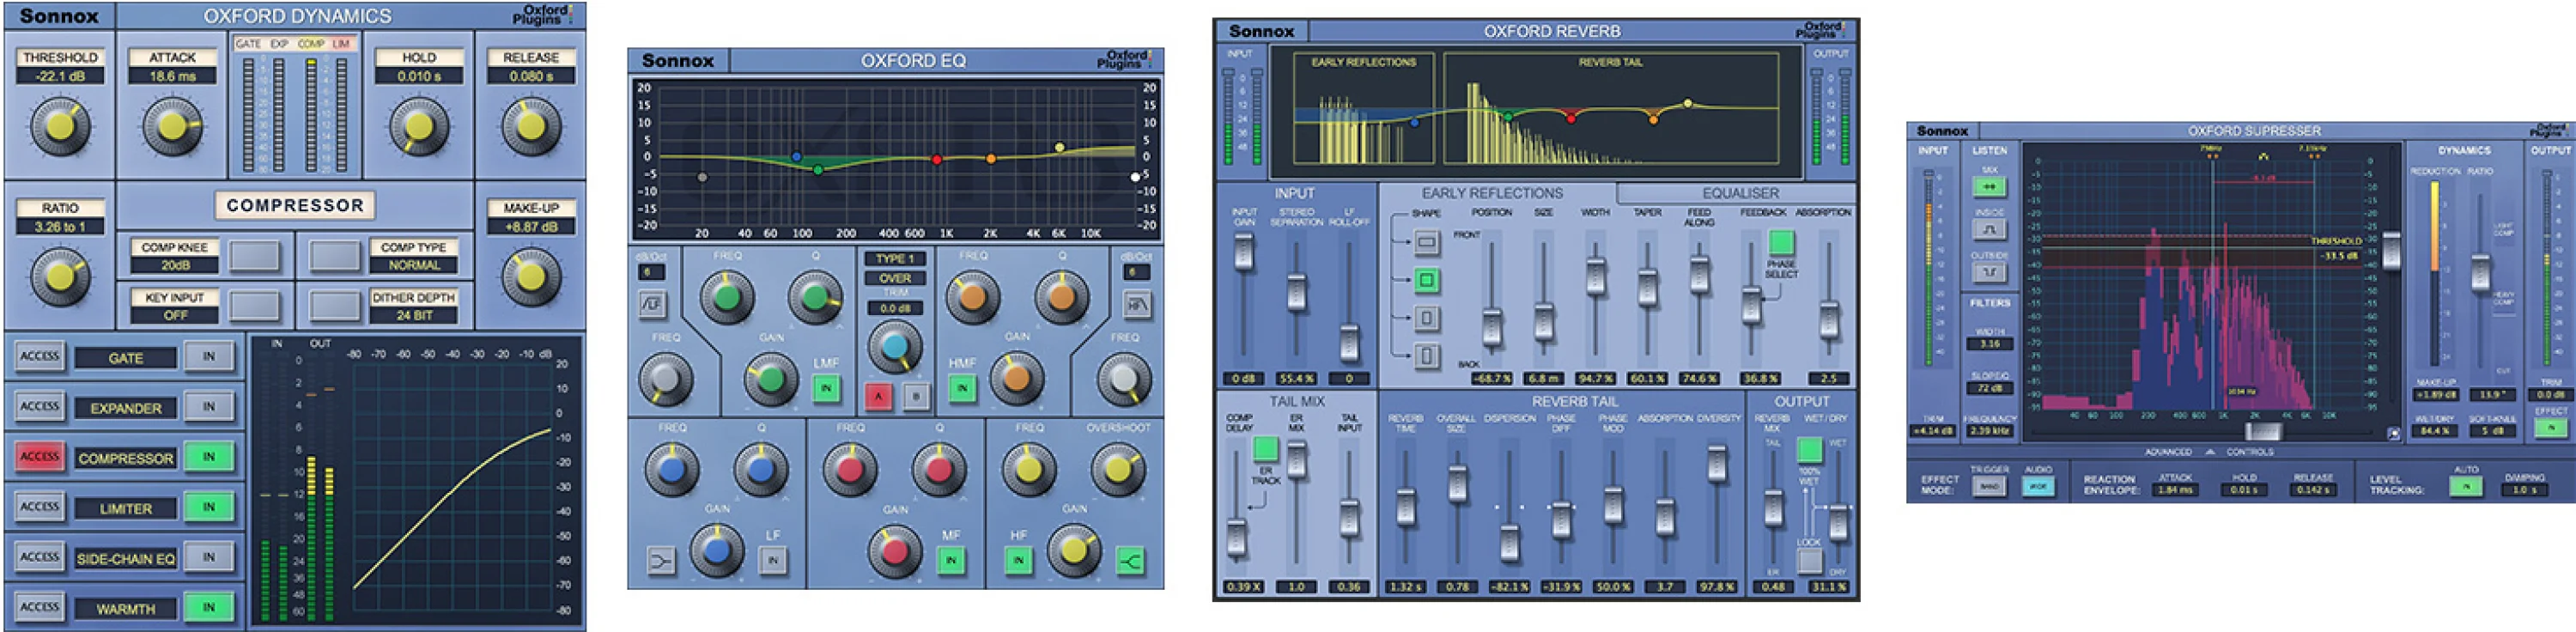Viewport: 2576px width, 632px height.
Task: Click the Reverb Time fader in Oxford Reverb
Action: [x=1405, y=507]
